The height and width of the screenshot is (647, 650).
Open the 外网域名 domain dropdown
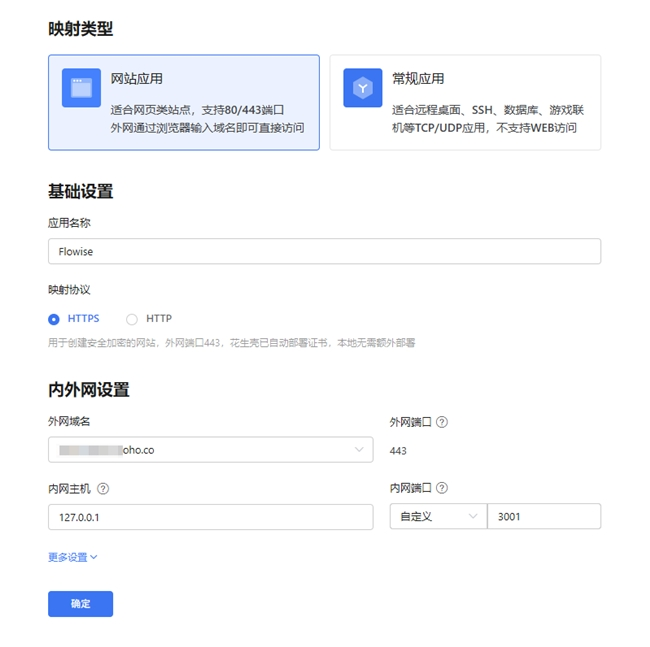click(210, 450)
